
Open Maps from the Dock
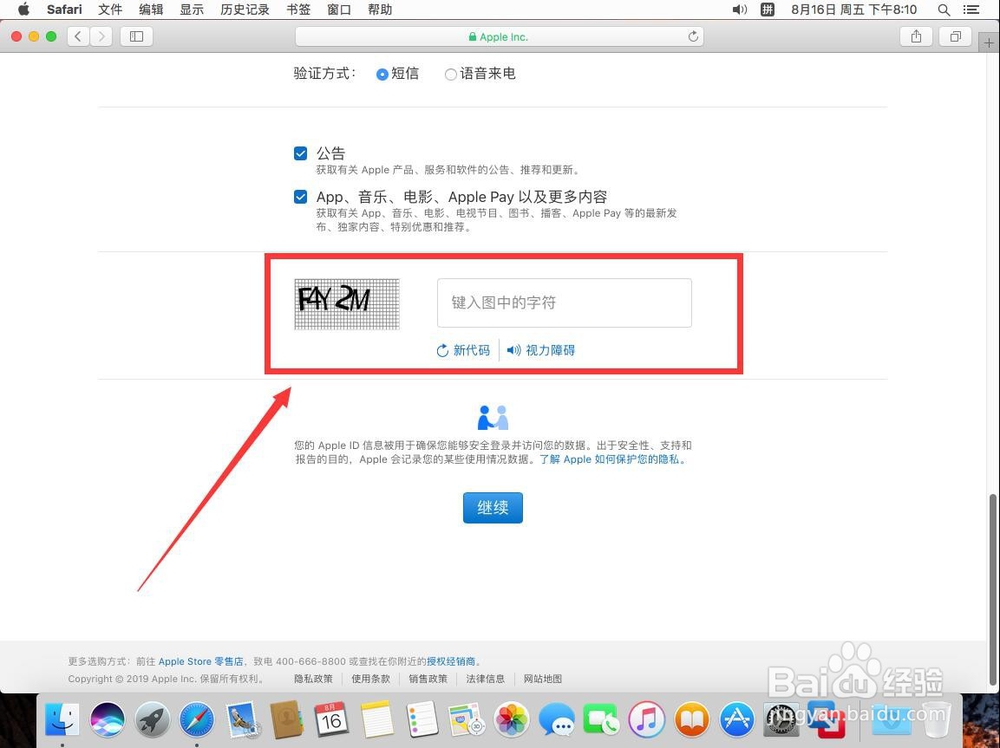(x=466, y=720)
